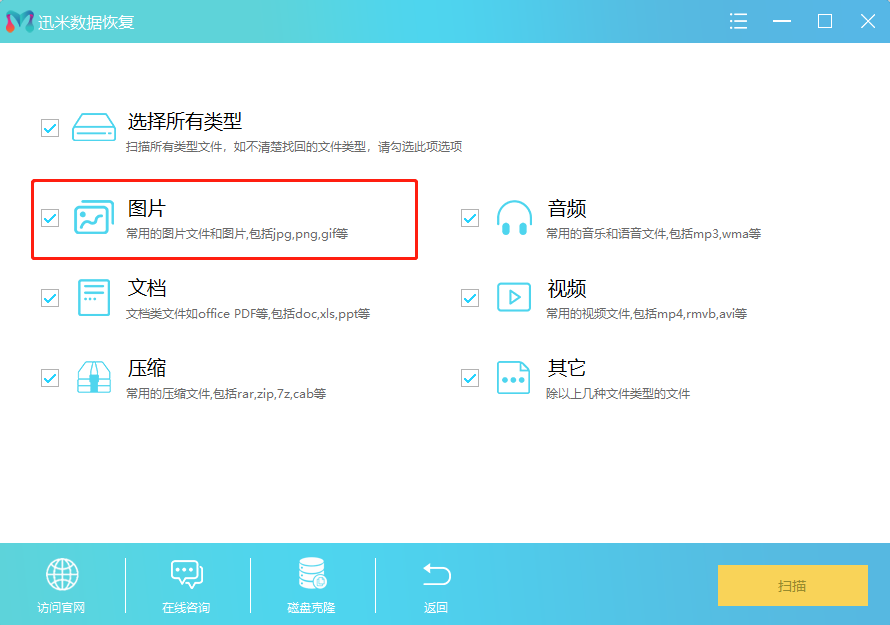Click the other files (其它) icon

tap(514, 377)
